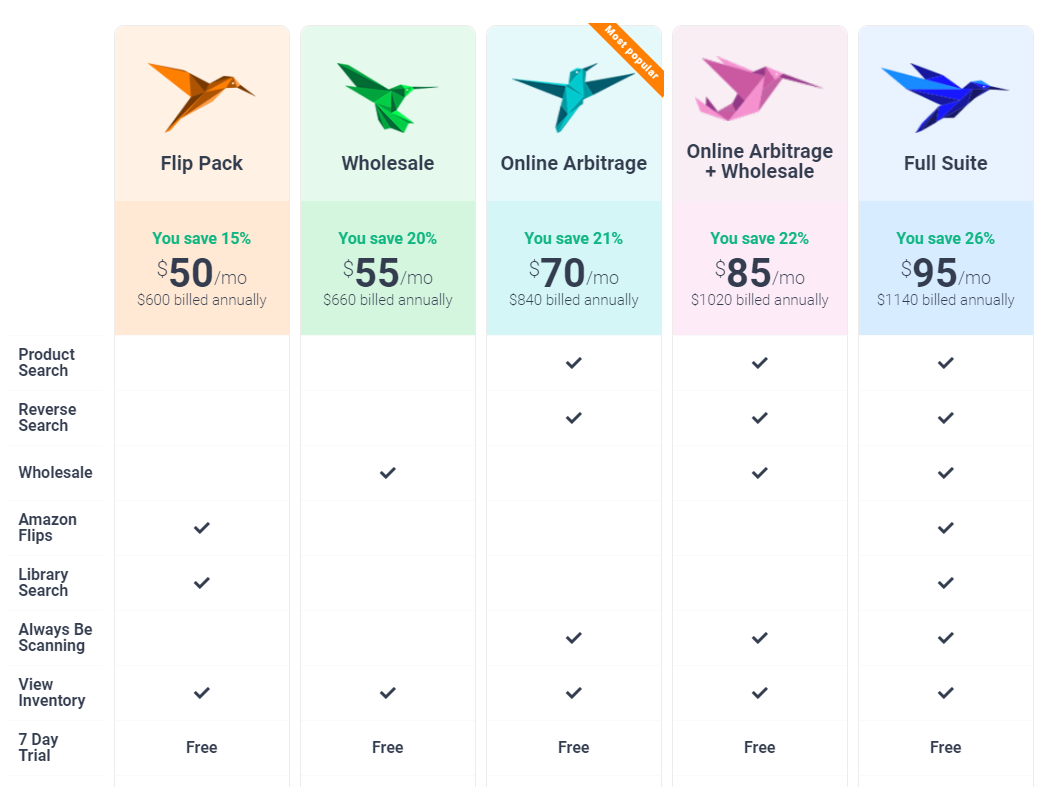The image size is (1048, 787).
Task: Click the orange Flip Pack hummingbird icon
Action: 200,95
